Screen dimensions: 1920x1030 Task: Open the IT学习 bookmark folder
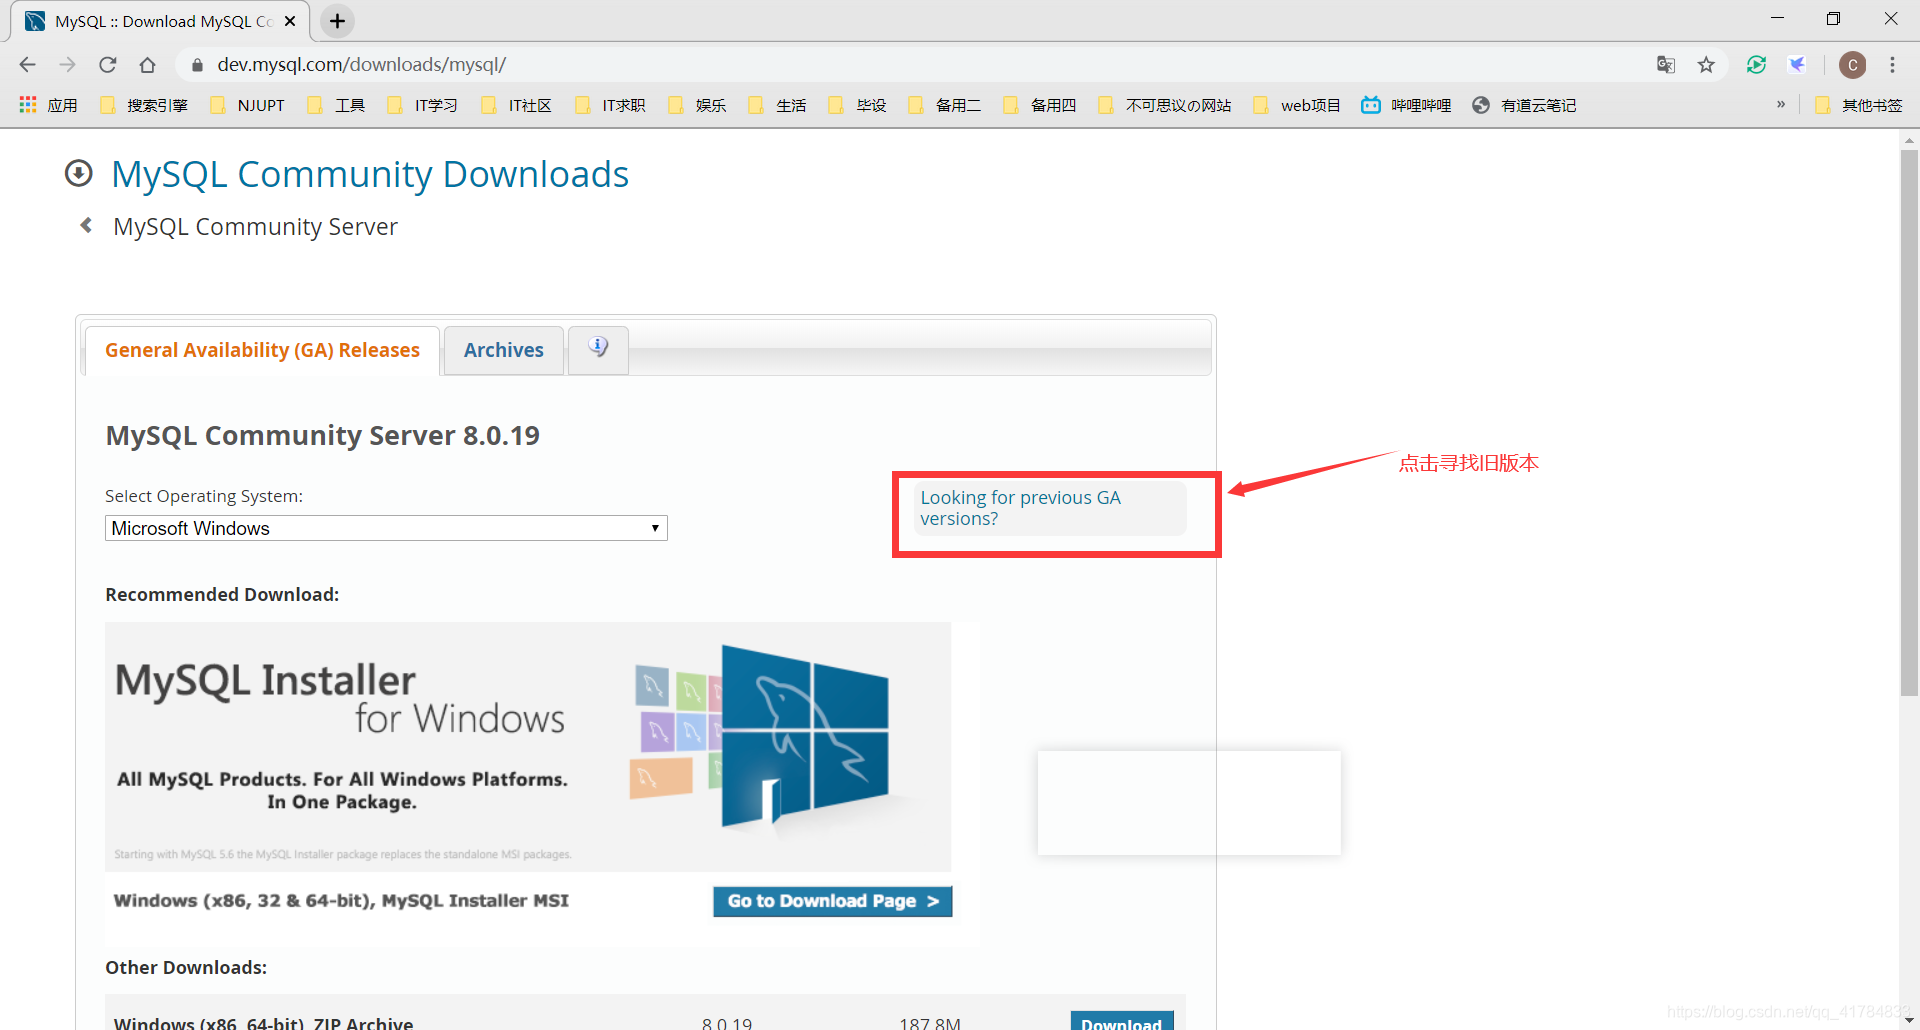pyautogui.click(x=423, y=105)
